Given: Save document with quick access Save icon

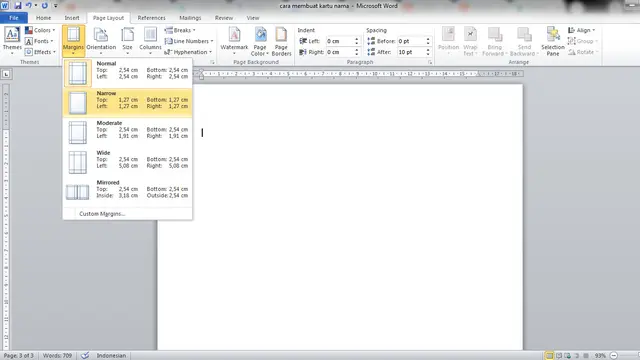Looking at the screenshot, I should (x=18, y=6).
